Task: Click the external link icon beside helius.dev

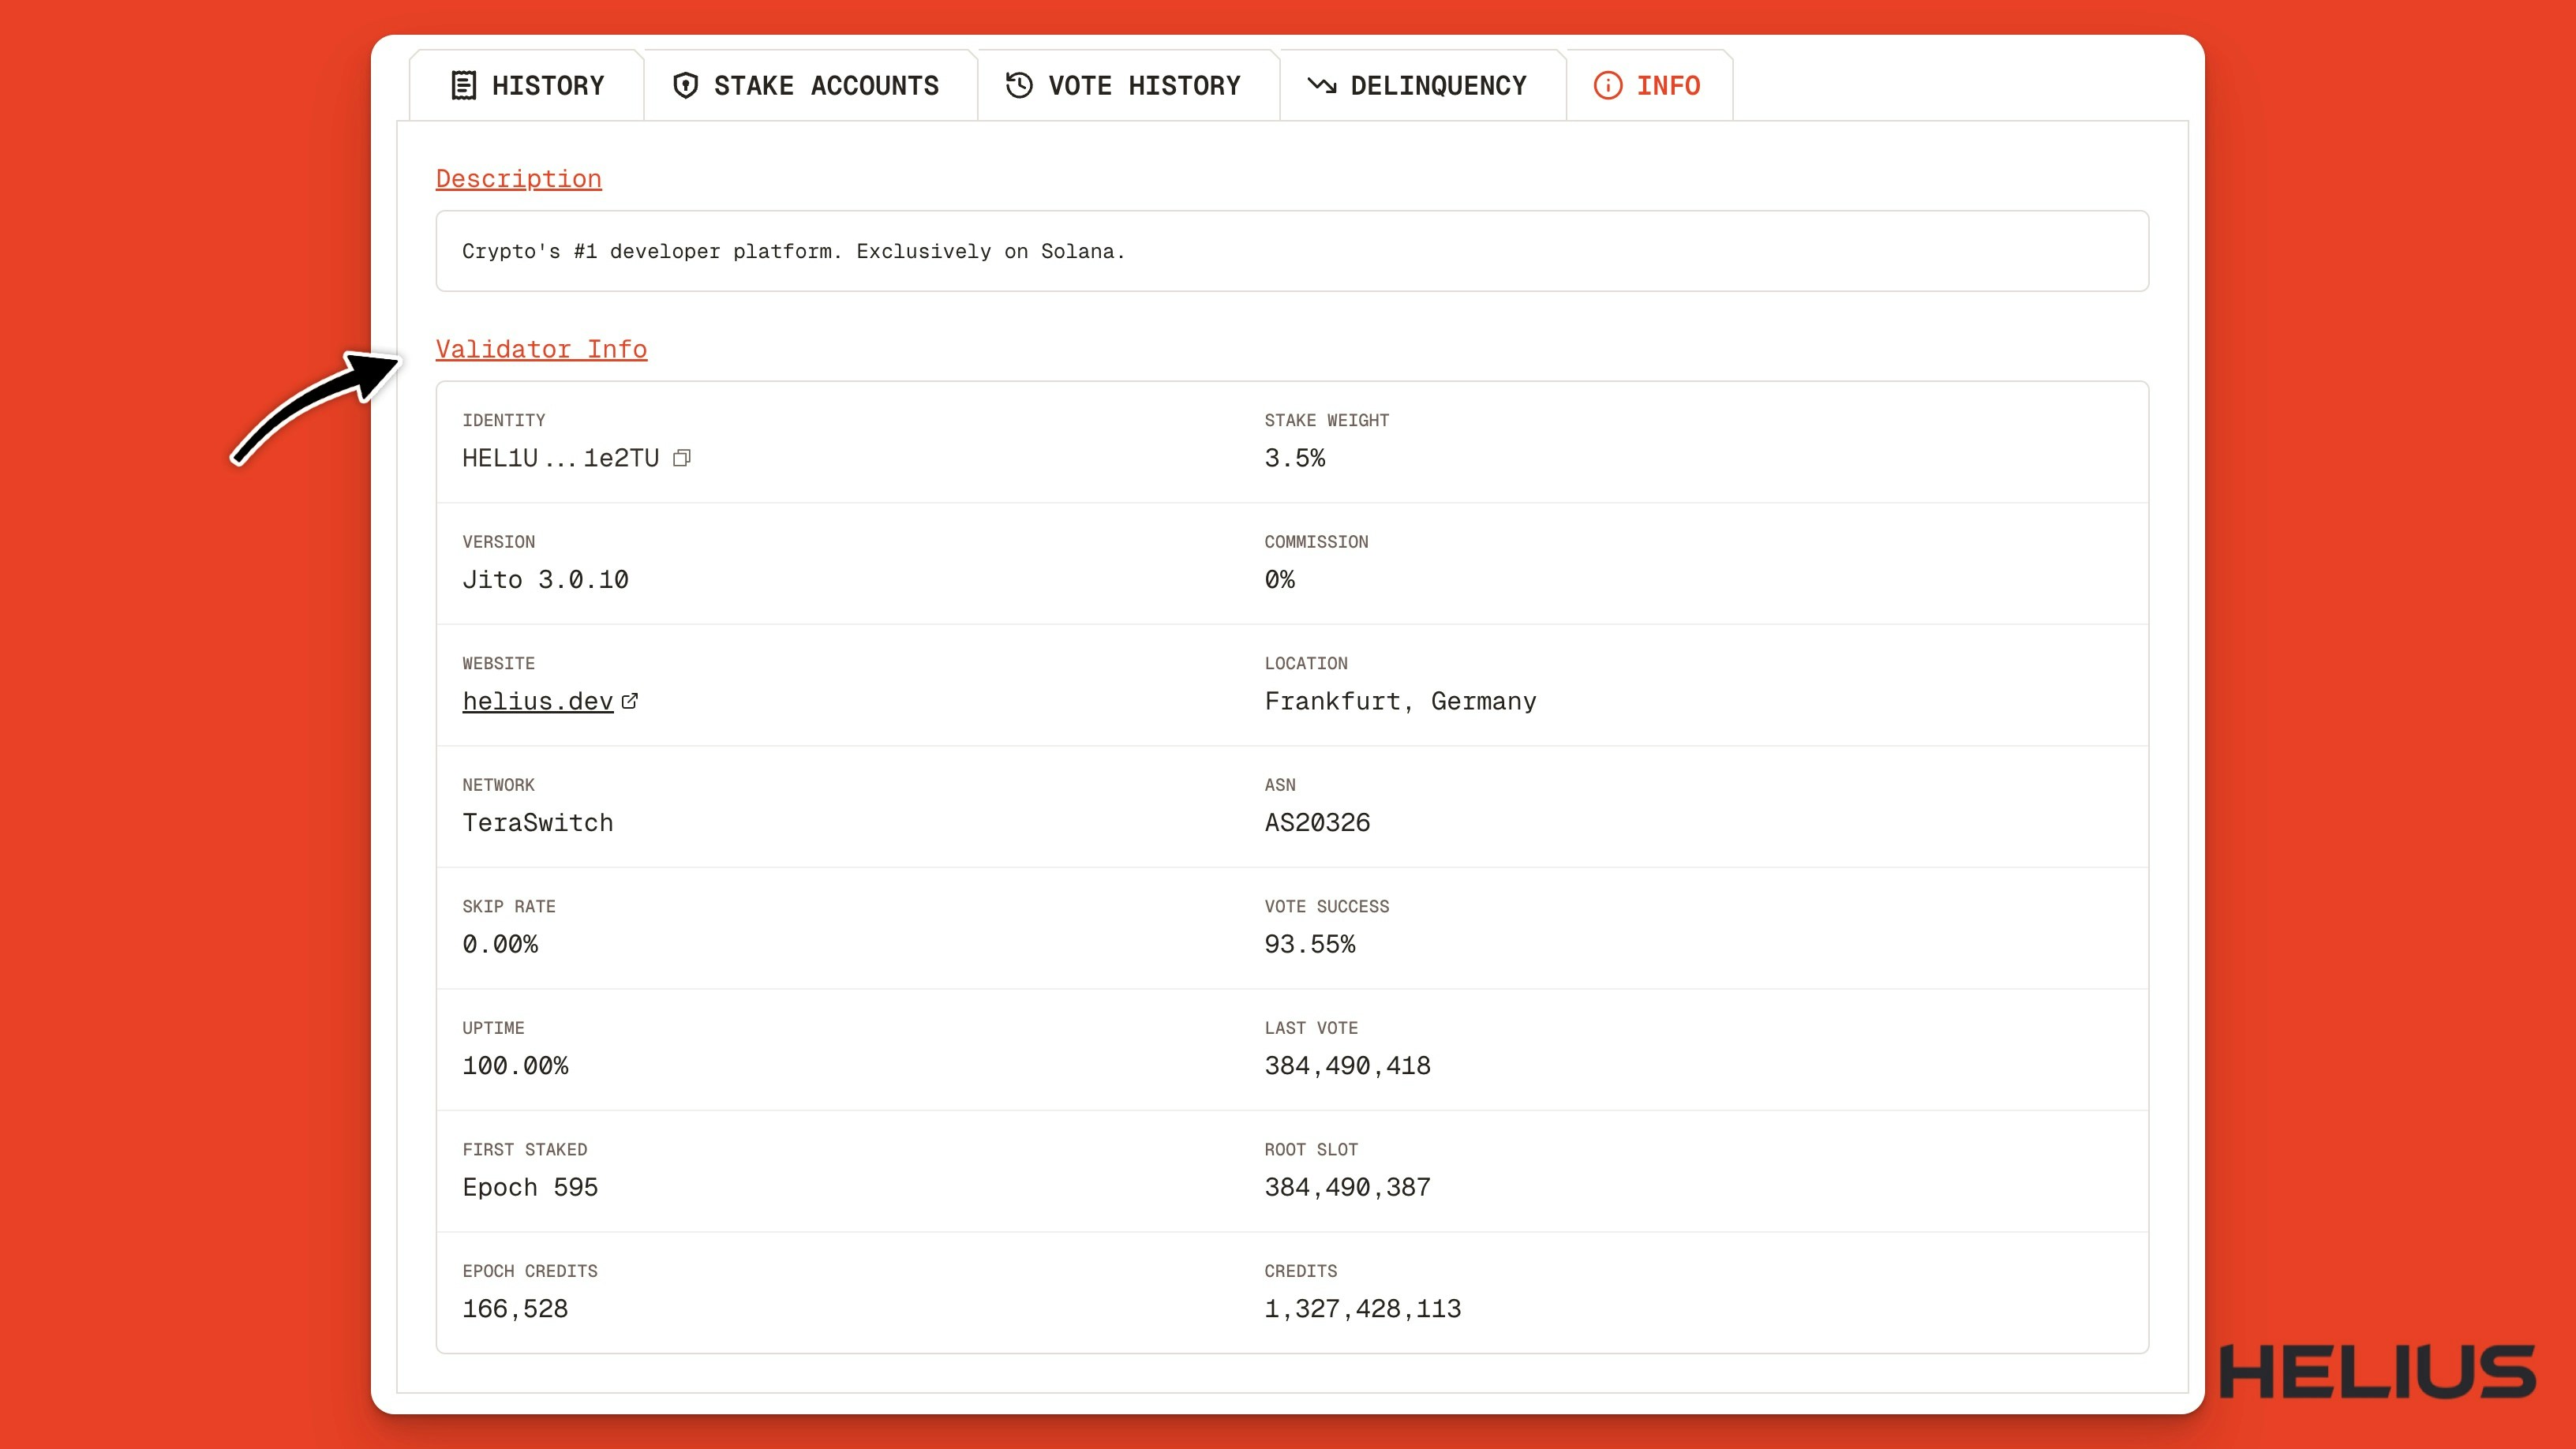Action: tap(629, 701)
